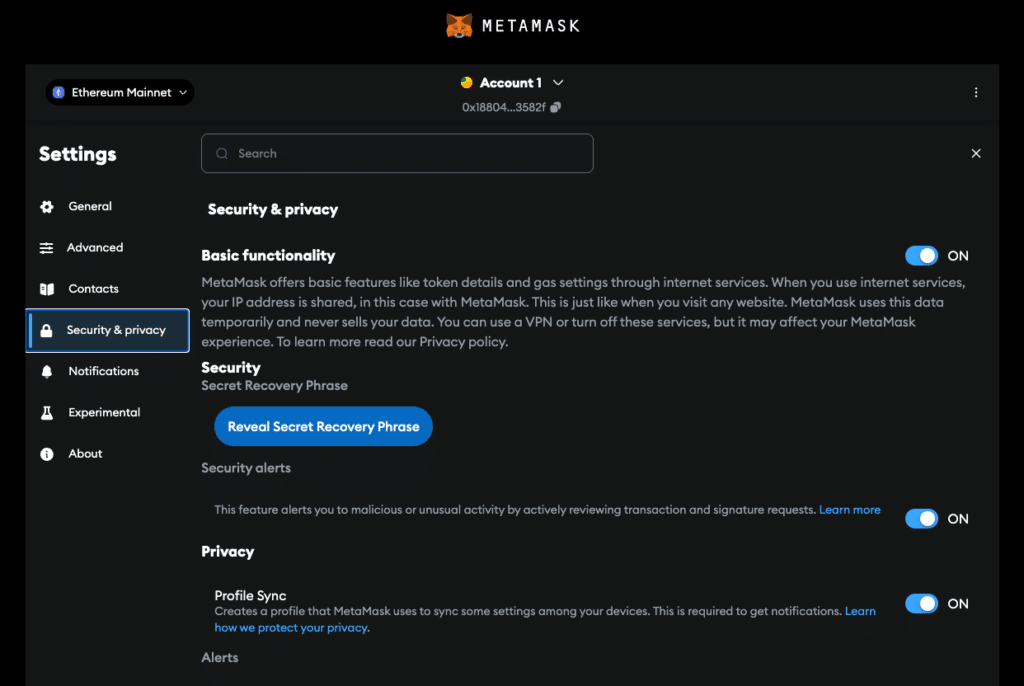Image resolution: width=1024 pixels, height=686 pixels.
Task: Open the Ethereum Mainnet network dropdown
Action: click(120, 93)
